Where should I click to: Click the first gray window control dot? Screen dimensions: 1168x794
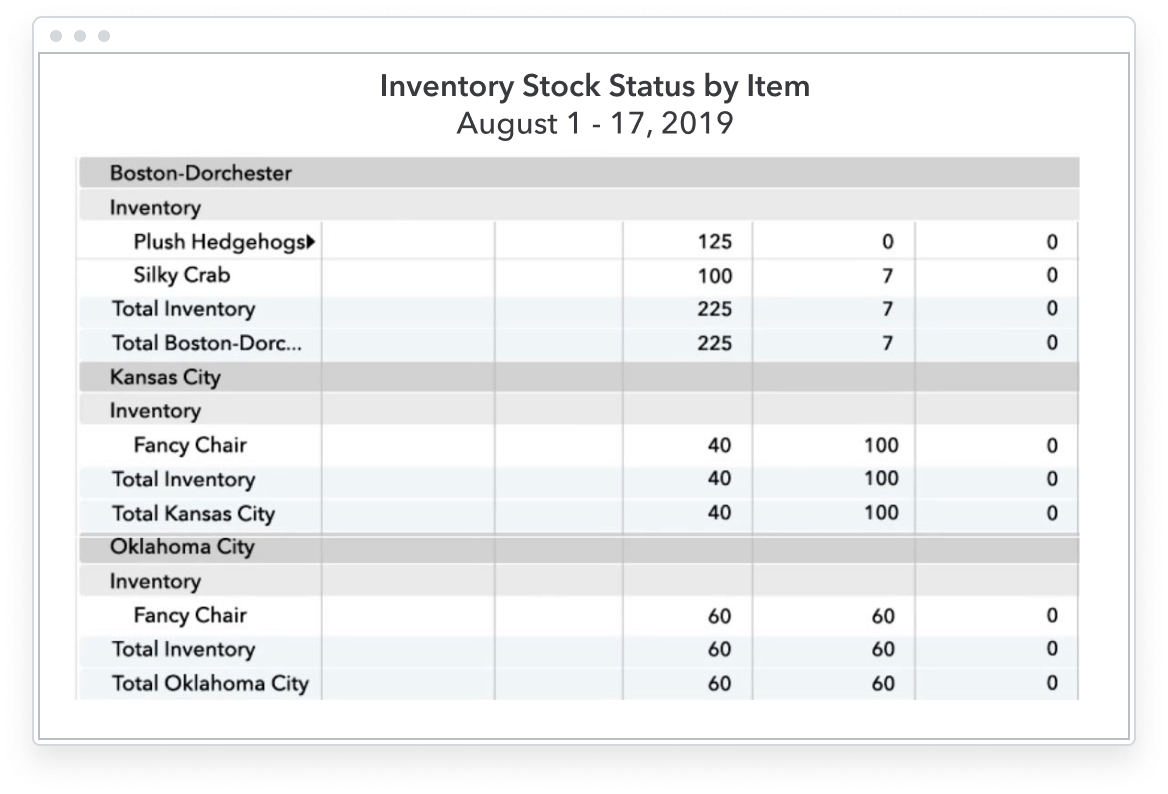coord(56,37)
